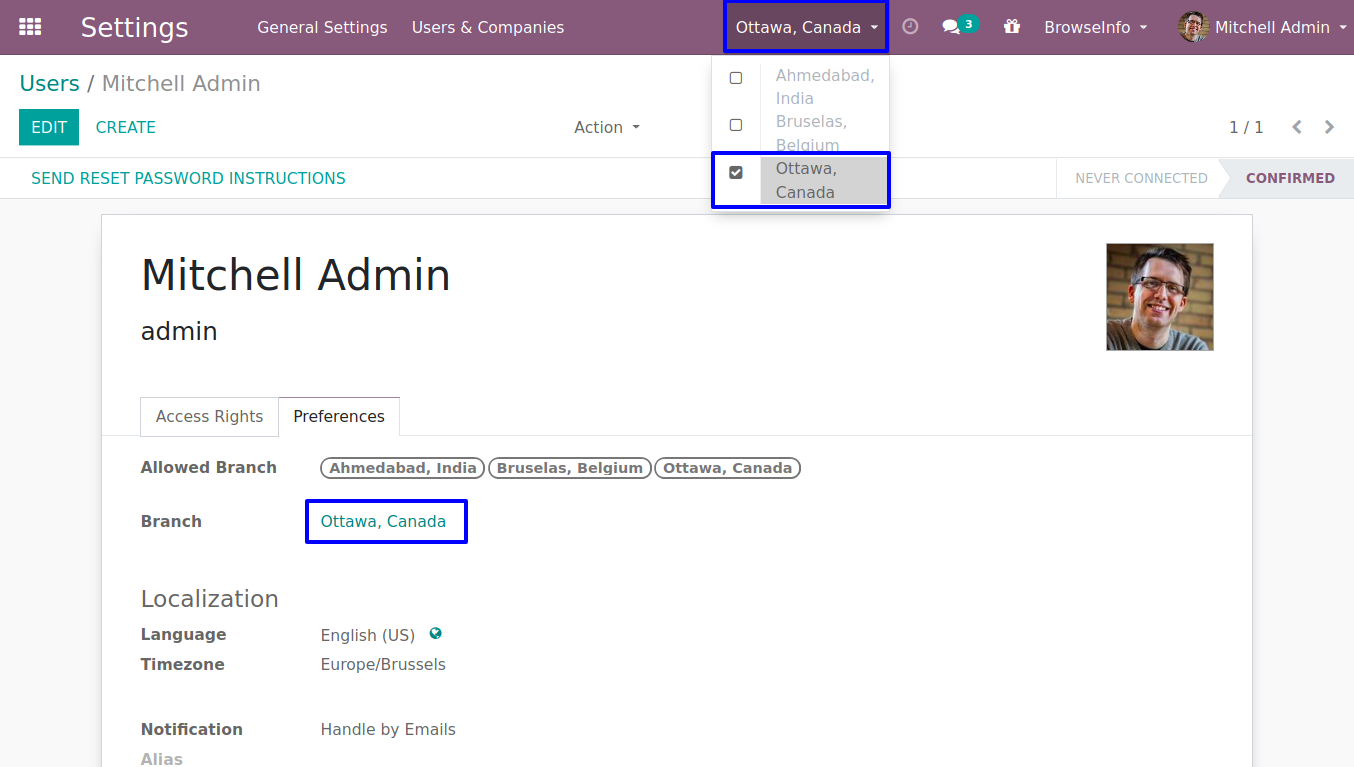Click the gift icon in navbar

(x=1012, y=27)
